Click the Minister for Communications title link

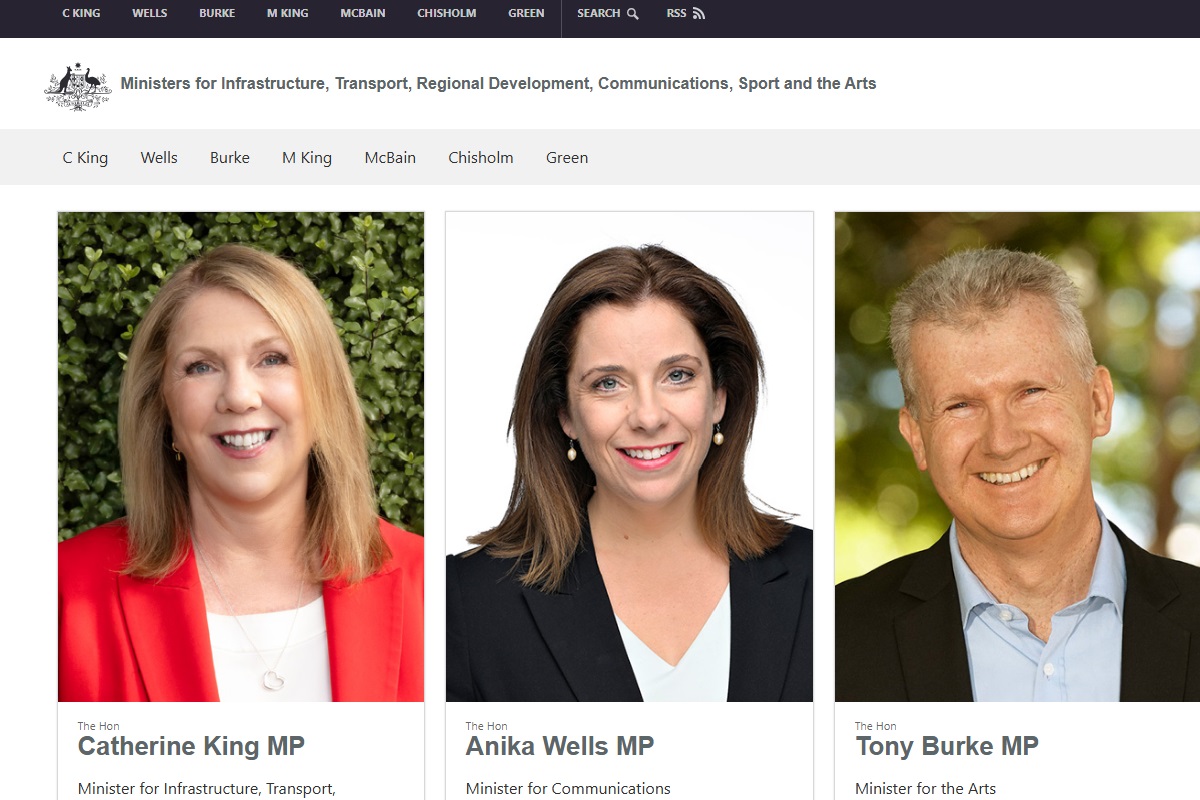567,789
